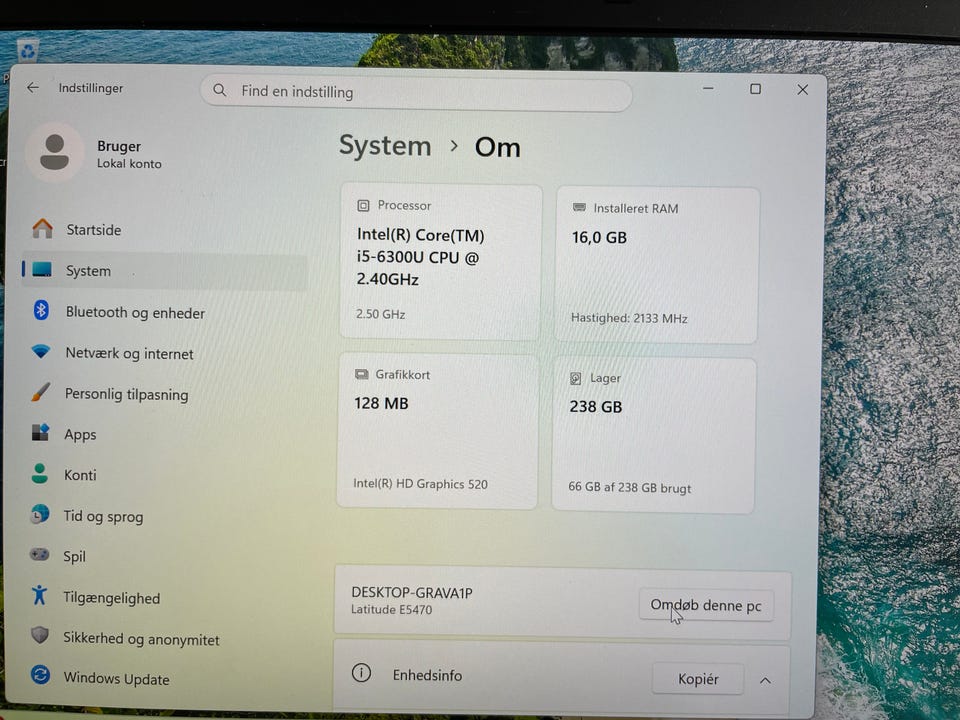
Task: Click the Enhedsinfo label
Action: [427, 675]
